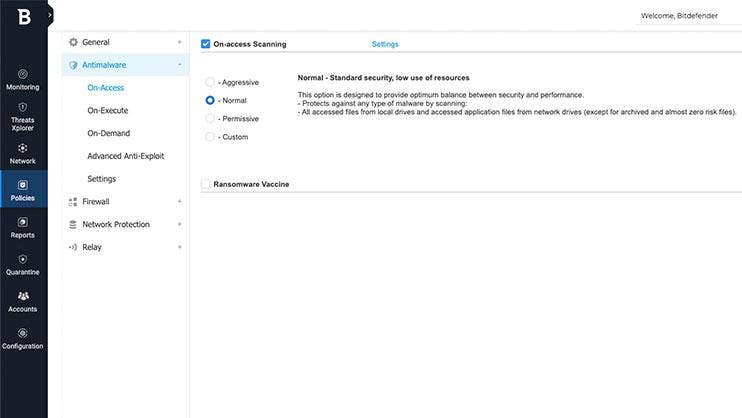This screenshot has width=742, height=418.
Task: Open the Quarantine sidebar icon
Action: tap(23, 259)
